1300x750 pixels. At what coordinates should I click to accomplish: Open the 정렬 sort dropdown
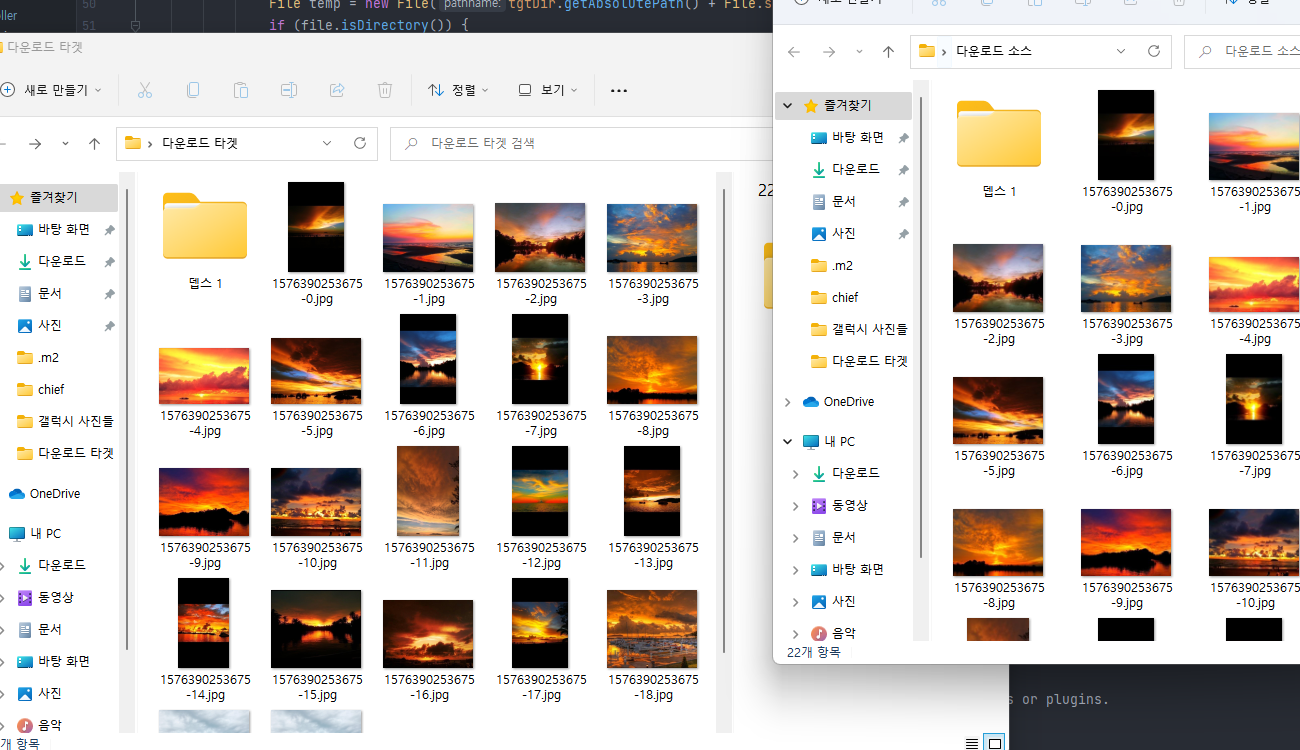(x=458, y=90)
